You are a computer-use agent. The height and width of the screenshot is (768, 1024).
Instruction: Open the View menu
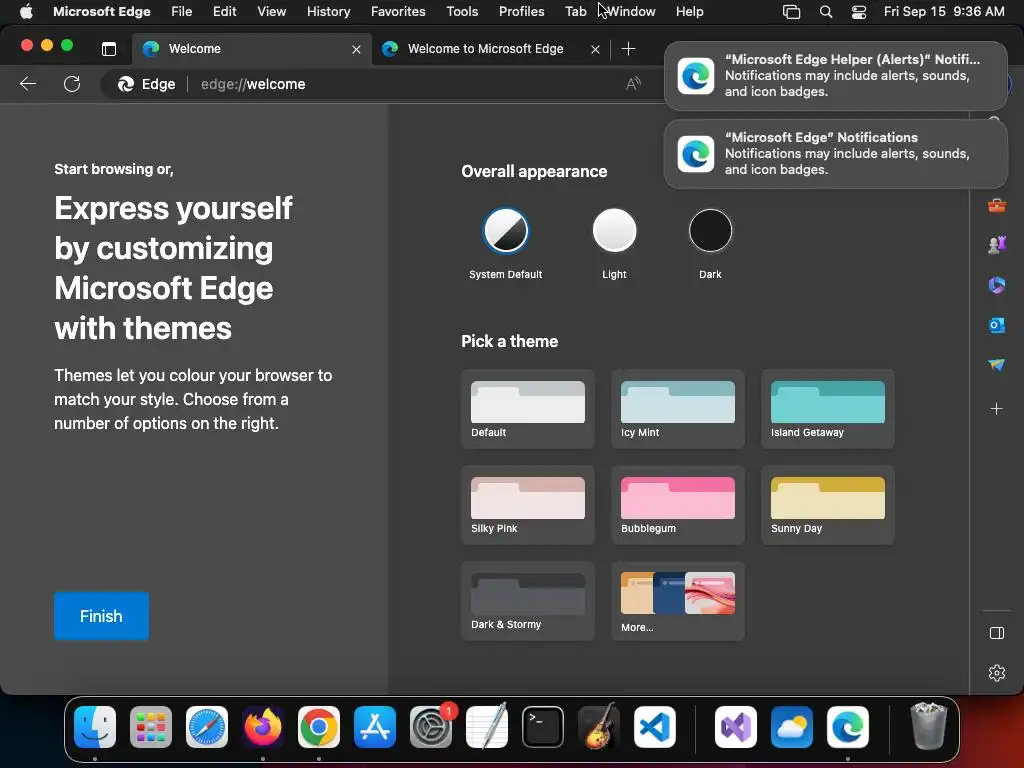[x=271, y=11]
